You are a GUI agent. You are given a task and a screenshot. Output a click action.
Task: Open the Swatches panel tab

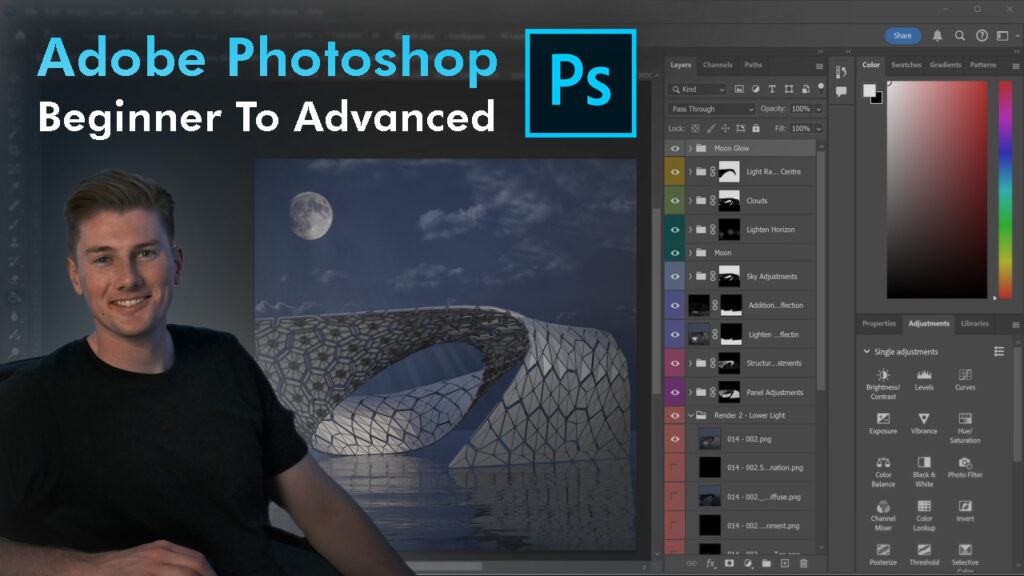pos(906,65)
